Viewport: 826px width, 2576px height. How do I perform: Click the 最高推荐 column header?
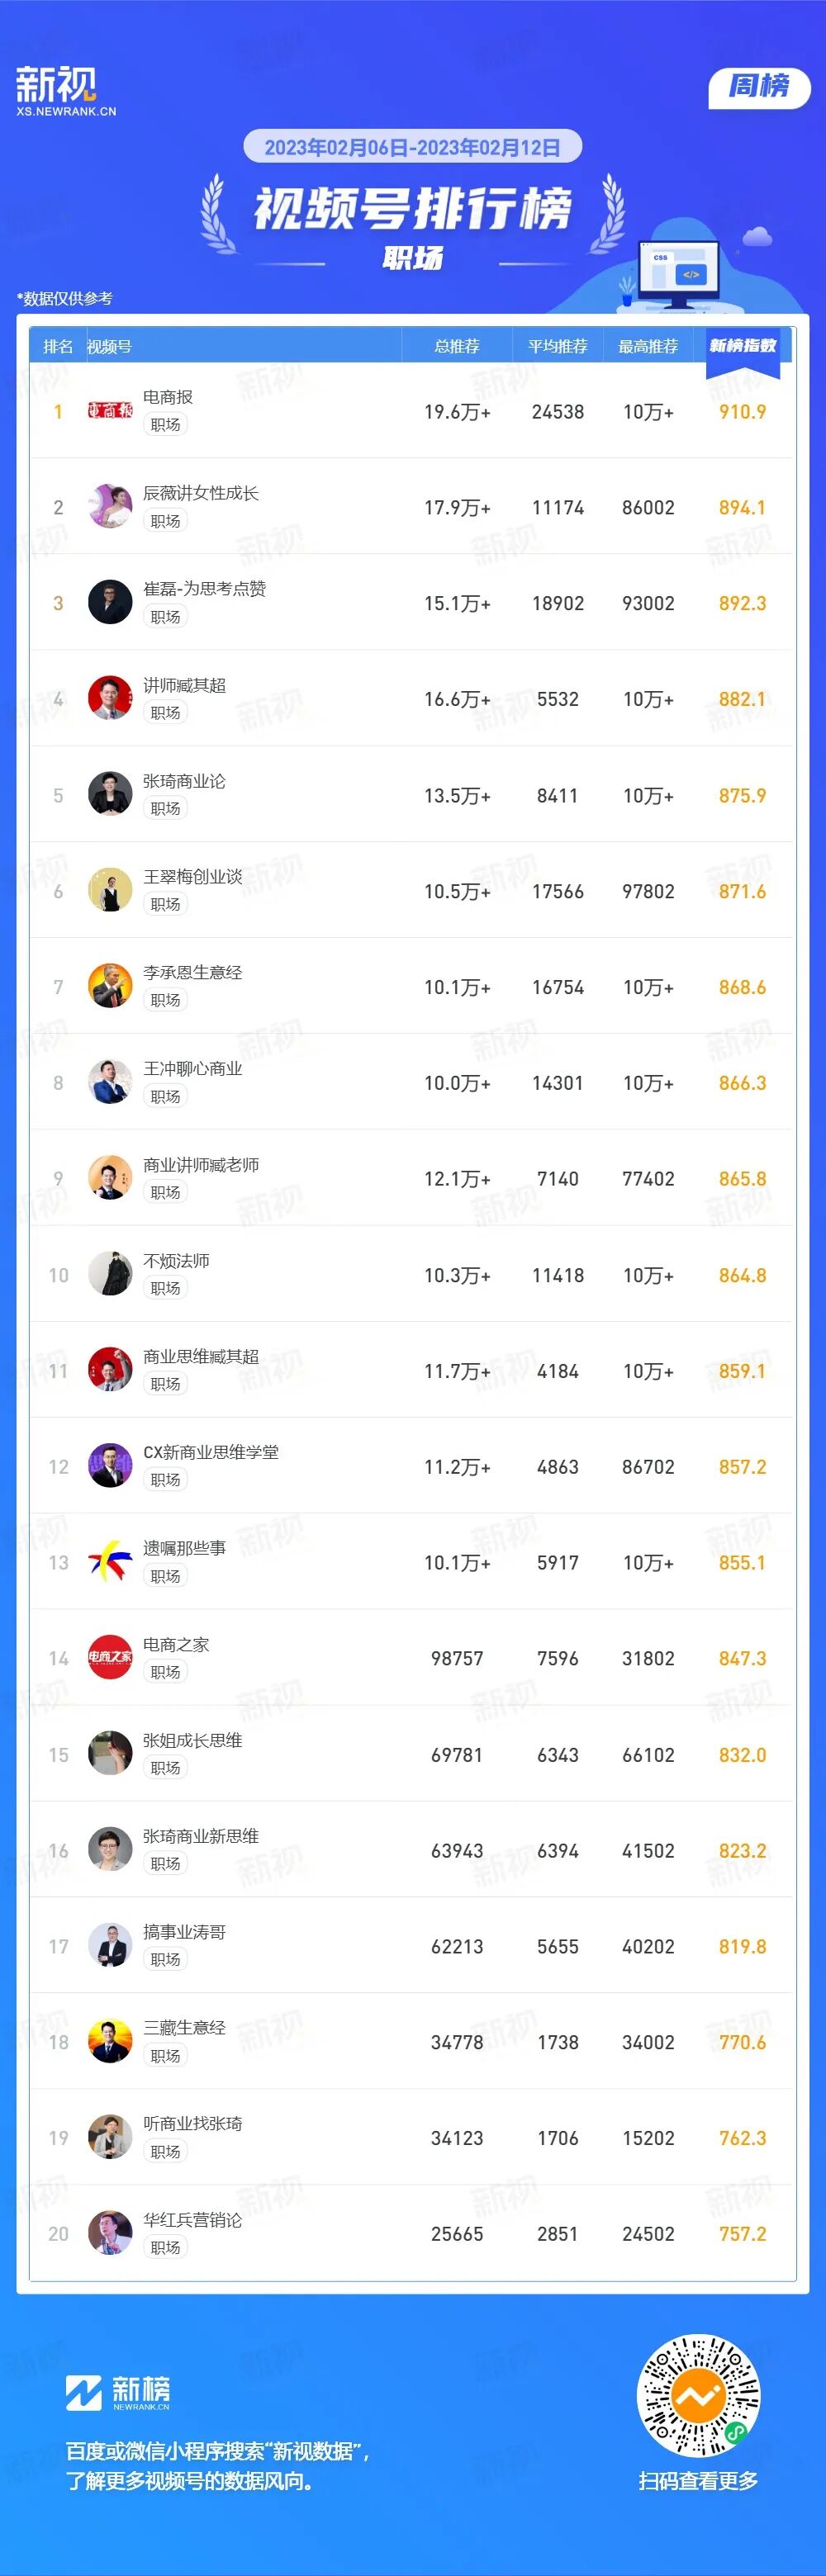pos(648,346)
